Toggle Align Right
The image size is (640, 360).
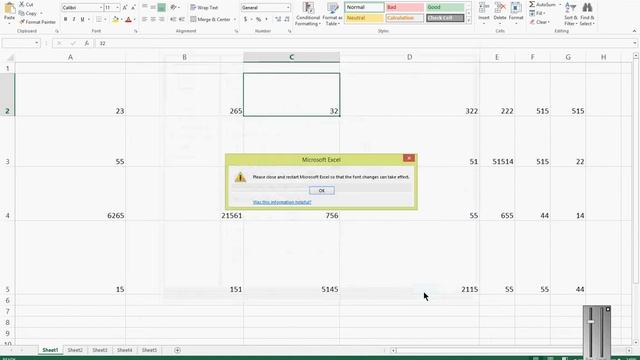point(162,19)
